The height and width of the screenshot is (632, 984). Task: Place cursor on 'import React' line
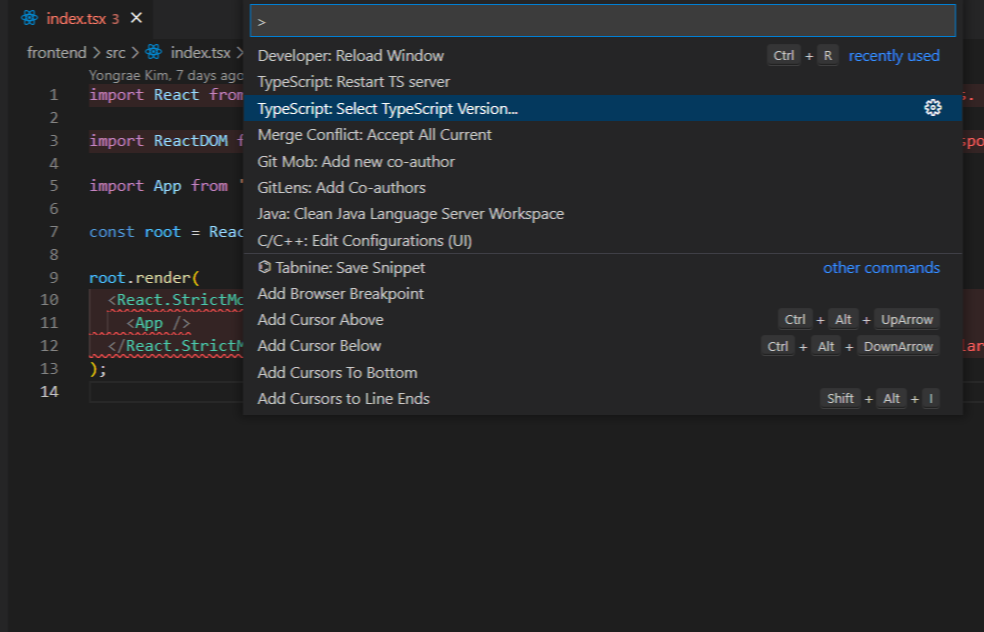tap(166, 95)
